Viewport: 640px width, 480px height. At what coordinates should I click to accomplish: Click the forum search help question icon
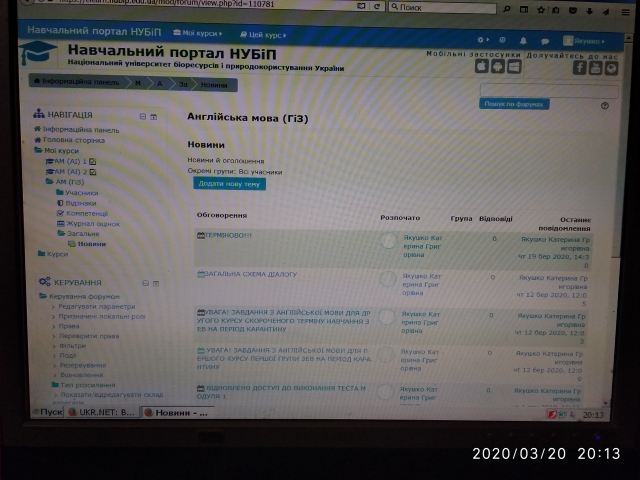(604, 106)
